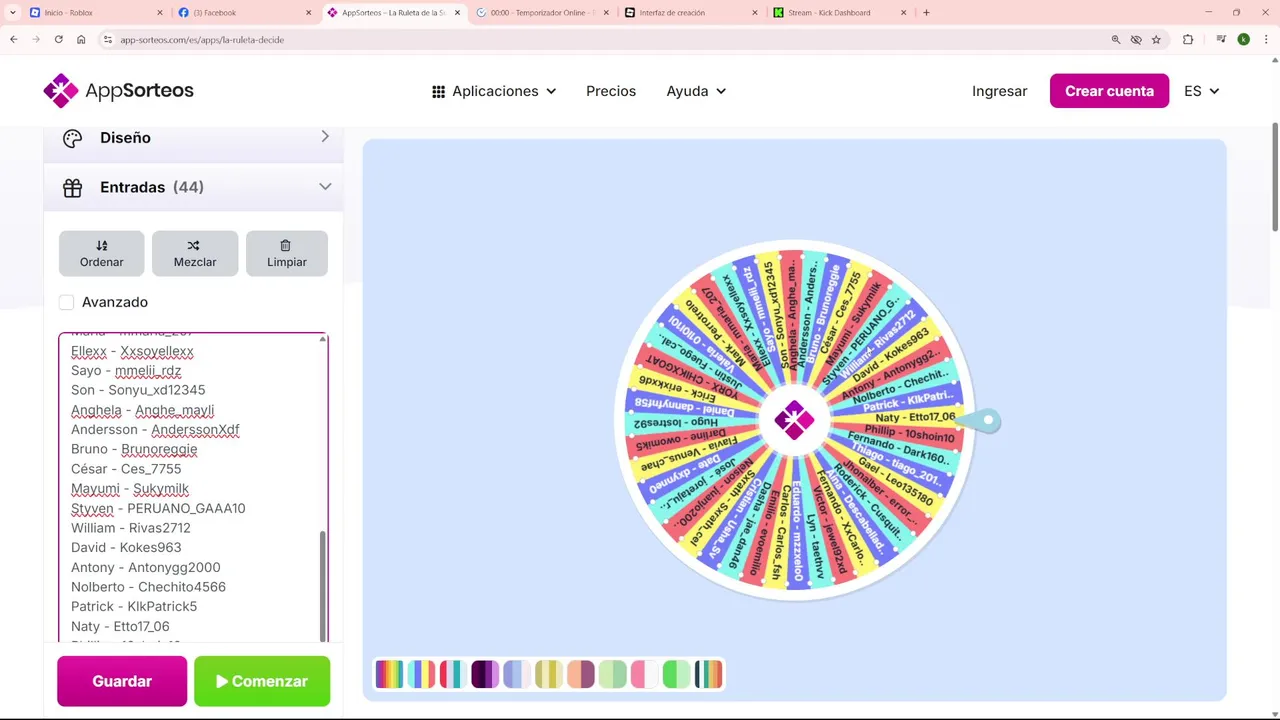Viewport: 1280px width, 720px height.
Task: Click the browser home icon
Action: (81, 39)
